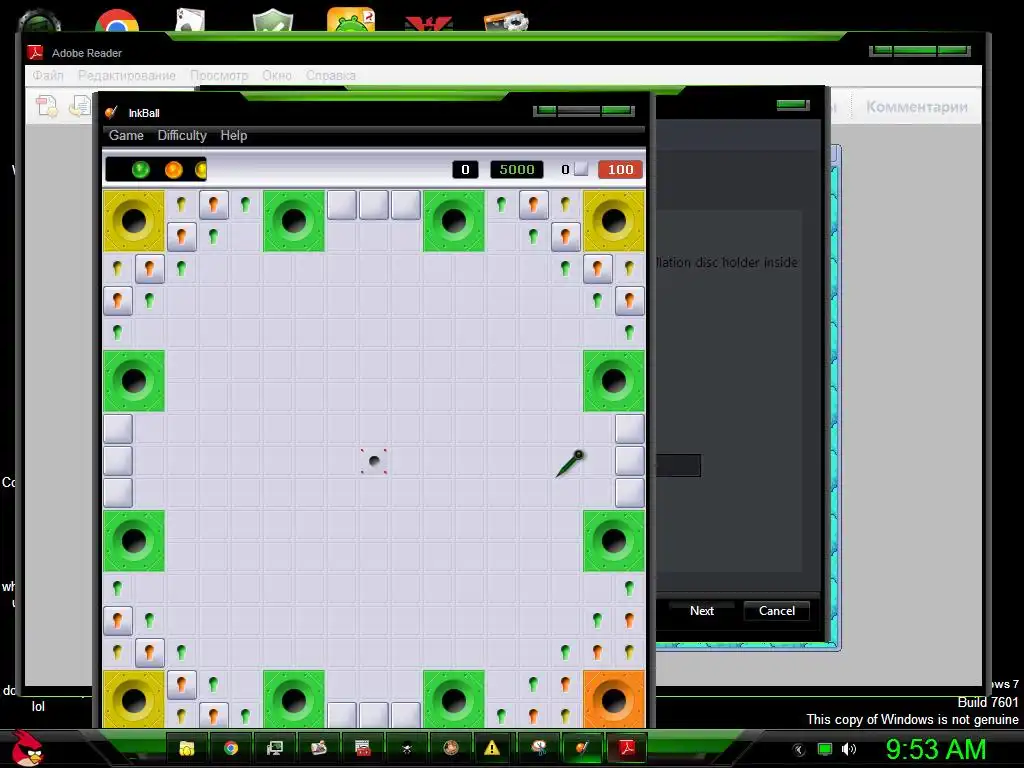
Task: Show hidden tray icons arrow
Action: click(x=799, y=750)
